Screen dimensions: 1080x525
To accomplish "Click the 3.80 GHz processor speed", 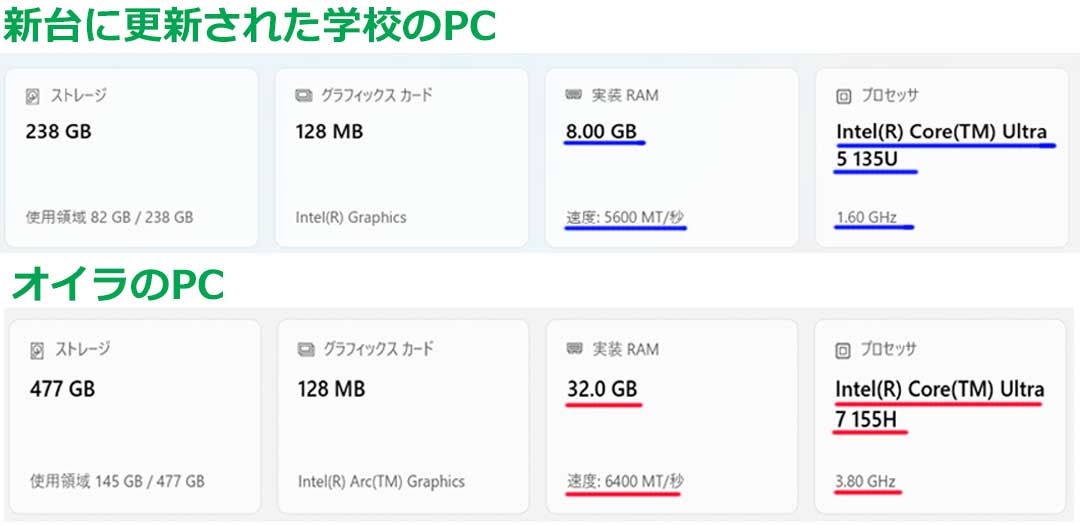I will pos(866,481).
